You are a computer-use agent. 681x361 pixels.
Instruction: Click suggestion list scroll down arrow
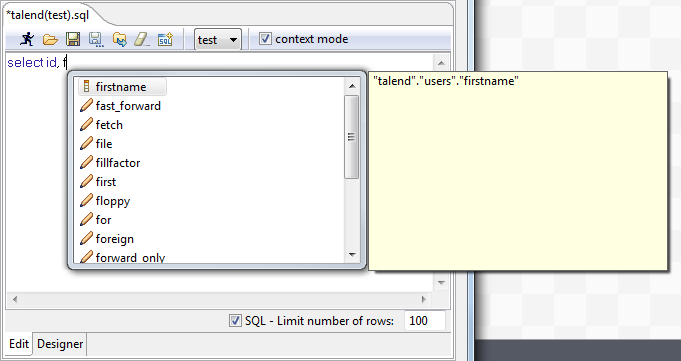352,255
